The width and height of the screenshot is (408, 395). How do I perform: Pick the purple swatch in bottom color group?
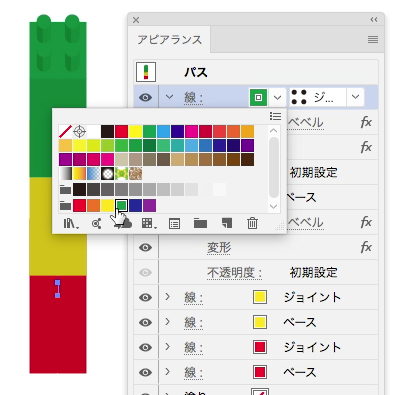click(149, 205)
